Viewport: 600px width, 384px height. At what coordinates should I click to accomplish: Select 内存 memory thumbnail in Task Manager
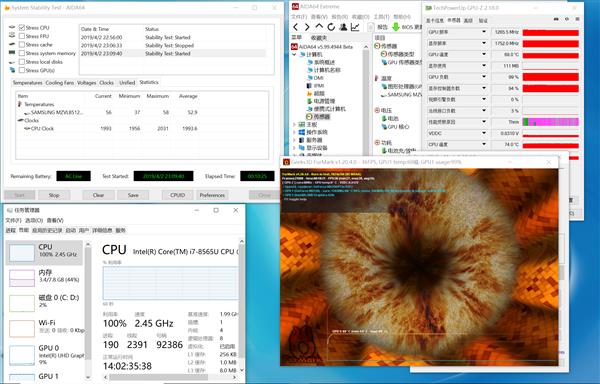44,277
